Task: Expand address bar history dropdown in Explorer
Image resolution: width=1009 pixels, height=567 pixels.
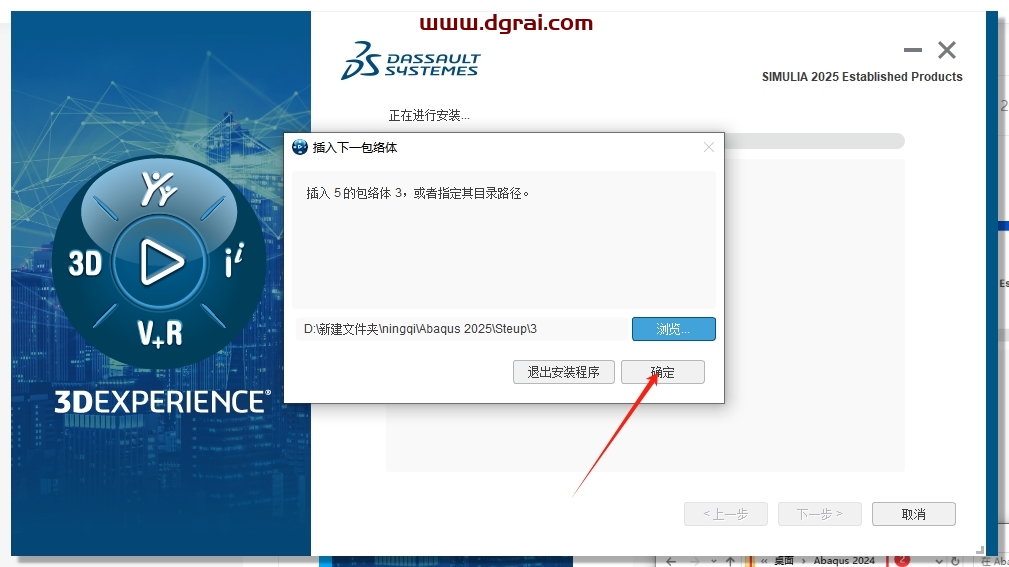Action: [939, 561]
